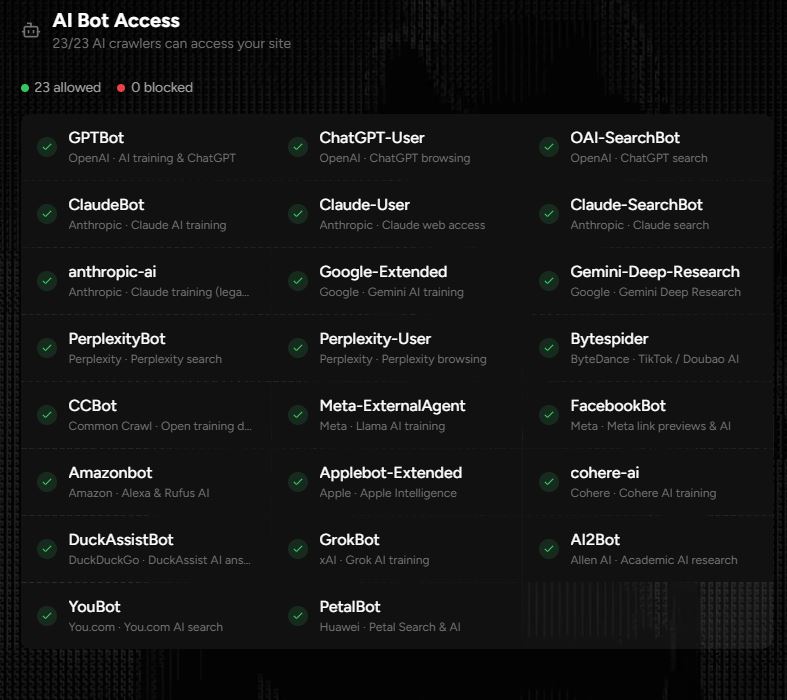Click the check icon beside ClaudeBot
The height and width of the screenshot is (700, 787).
coord(47,214)
